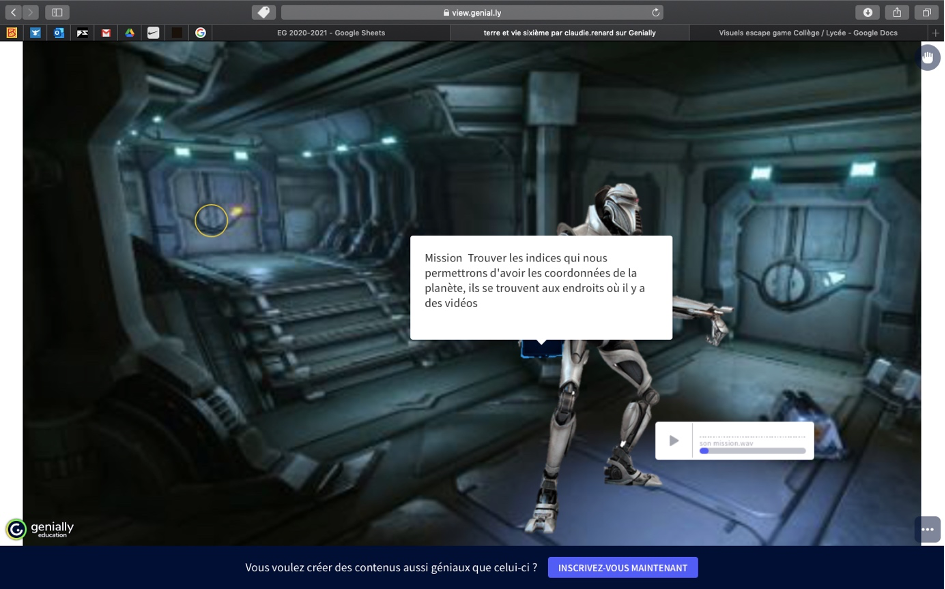Image resolution: width=945 pixels, height=589 pixels.
Task: Open the three-dots menu button
Action: (928, 529)
